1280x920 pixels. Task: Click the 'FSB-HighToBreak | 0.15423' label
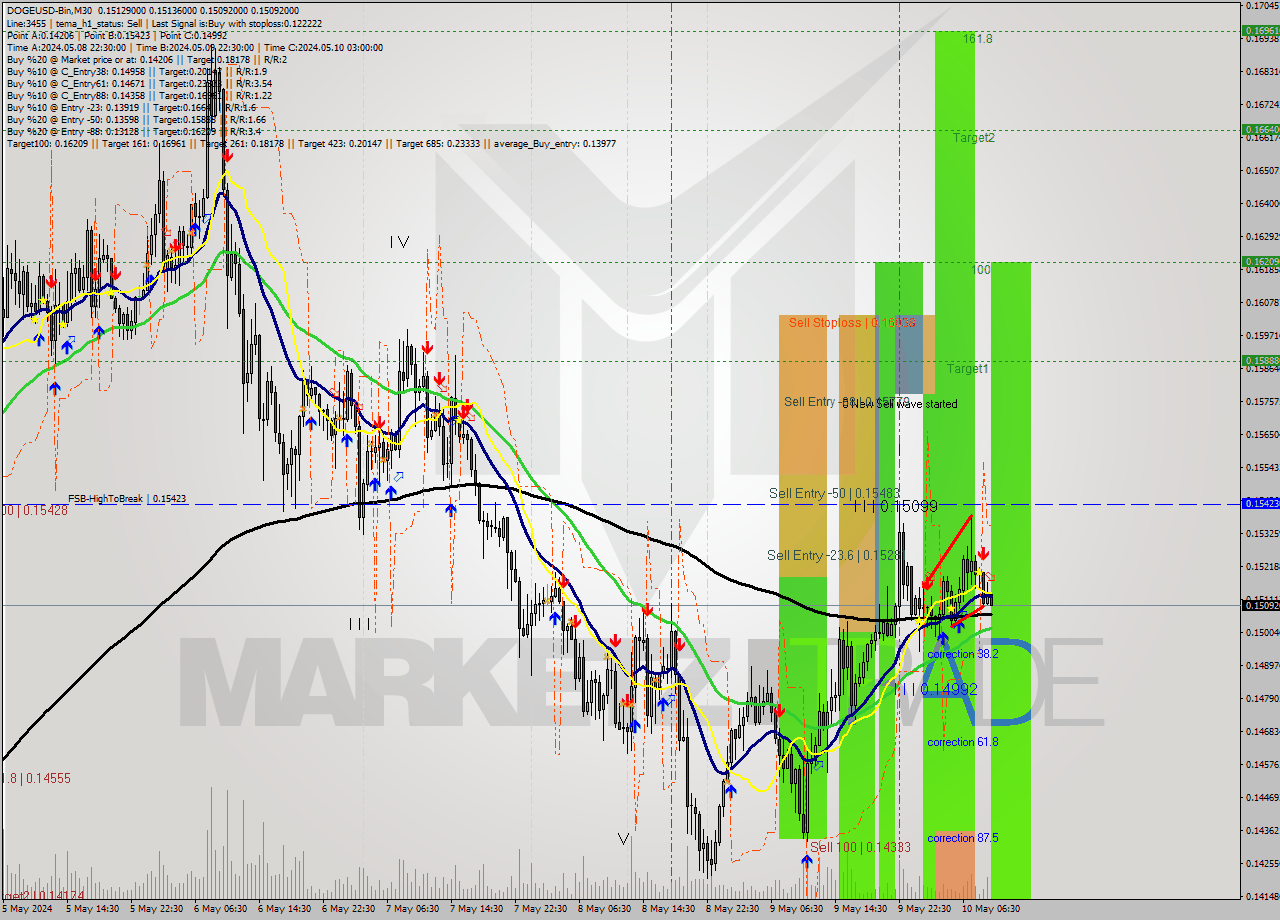127,498
